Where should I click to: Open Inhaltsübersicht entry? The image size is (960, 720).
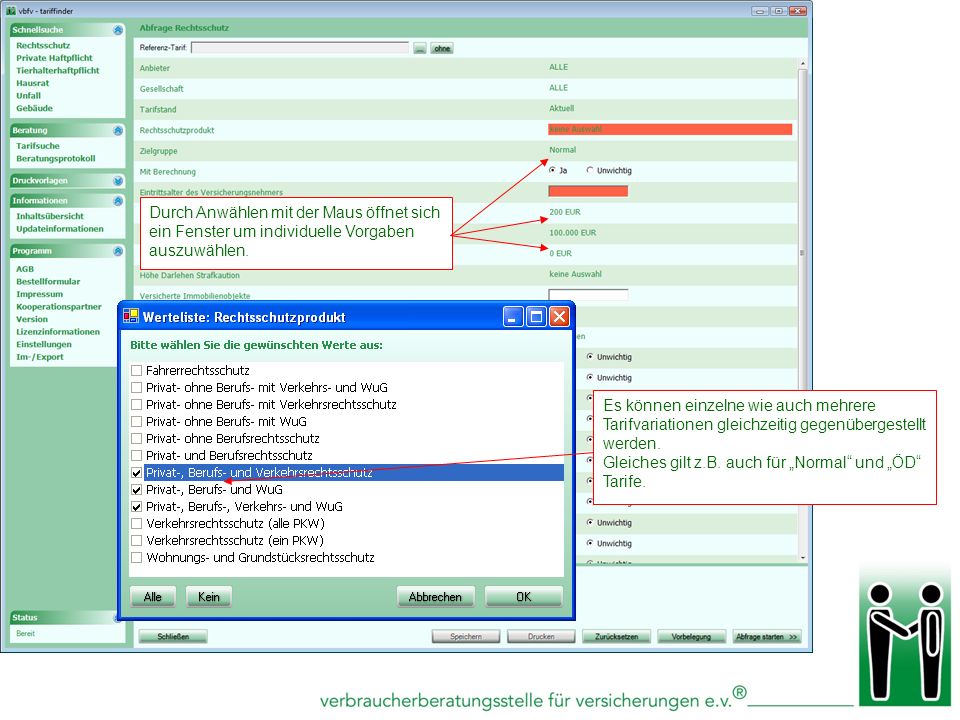point(50,216)
